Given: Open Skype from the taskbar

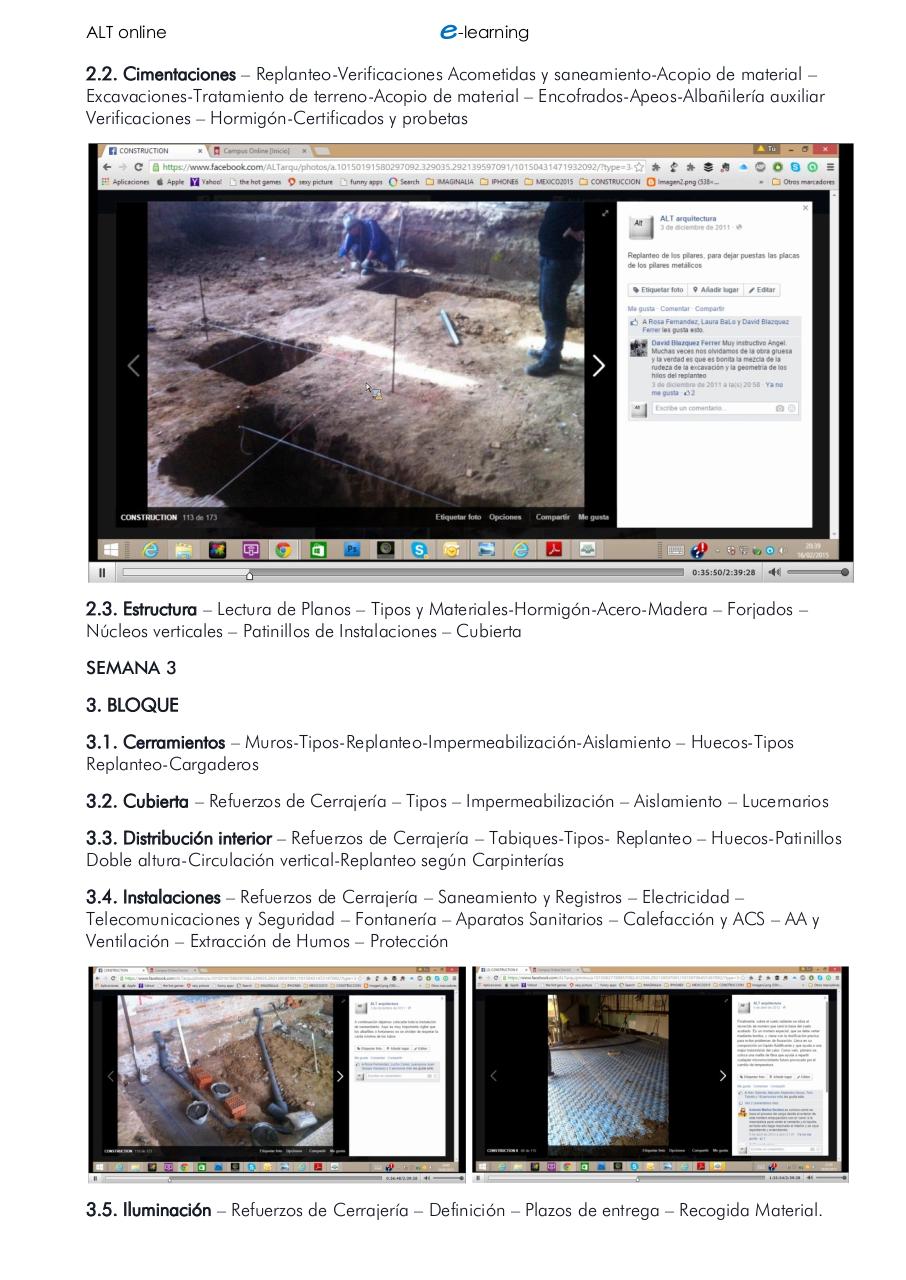Looking at the screenshot, I should [x=418, y=550].
